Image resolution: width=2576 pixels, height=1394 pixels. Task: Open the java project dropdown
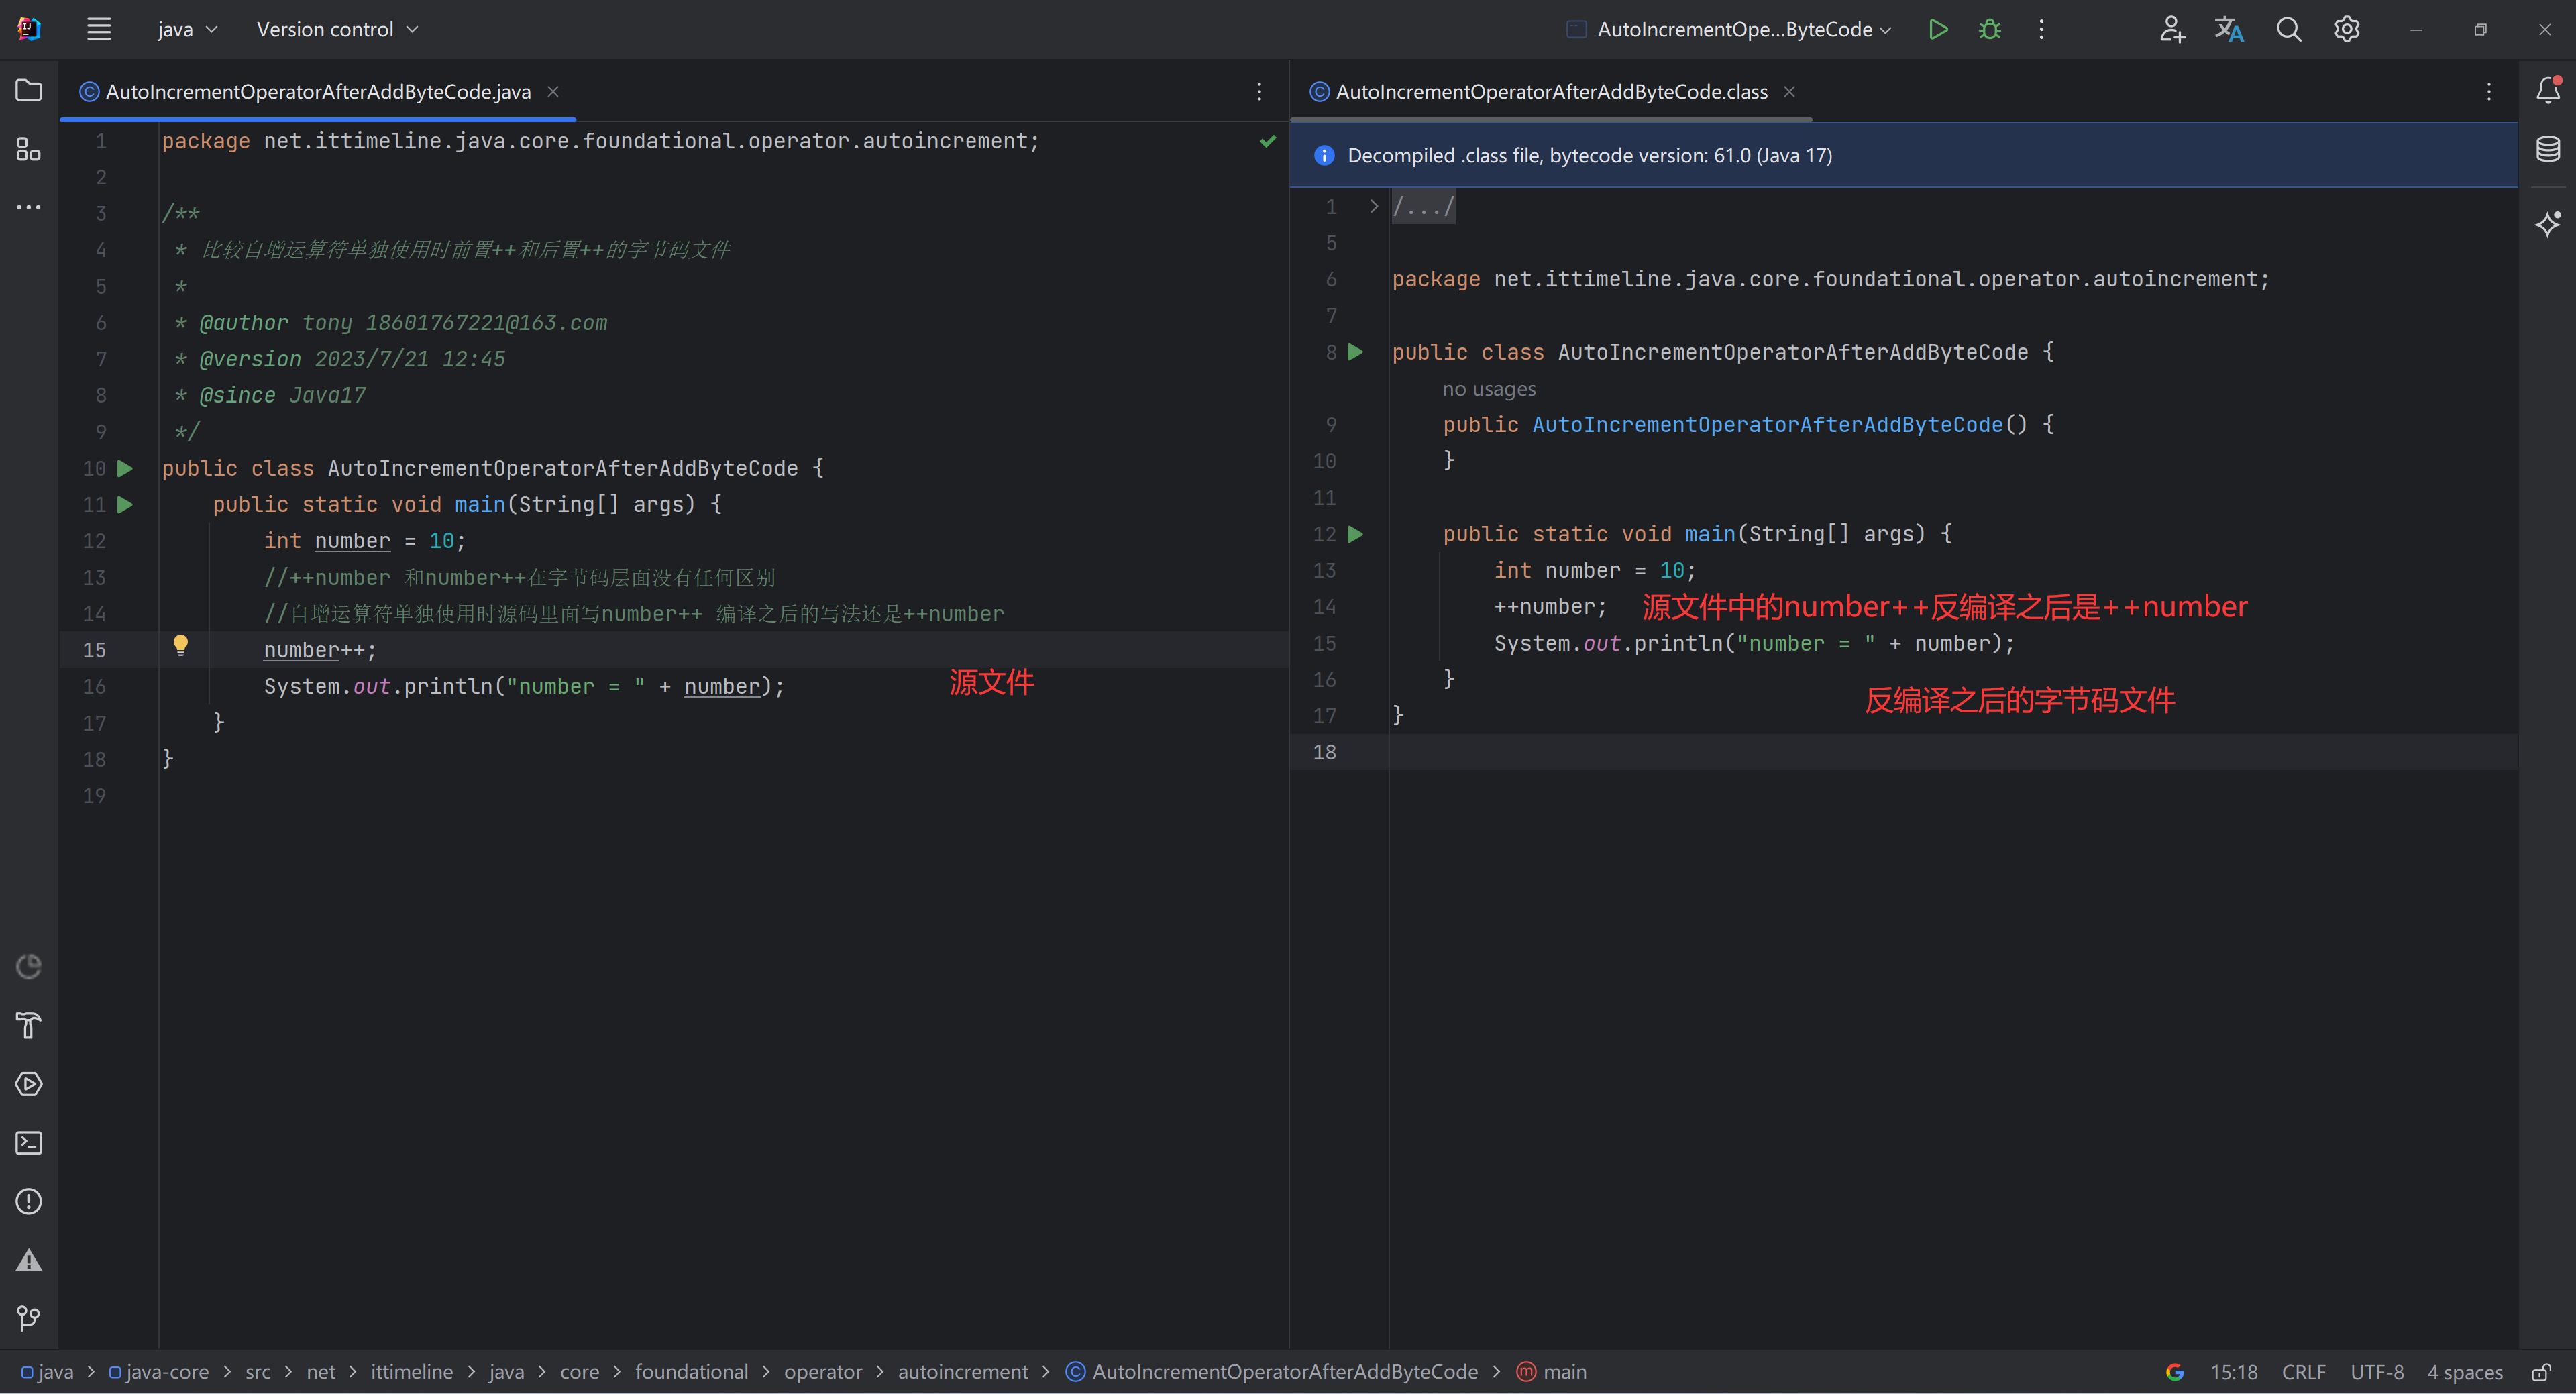coord(187,29)
